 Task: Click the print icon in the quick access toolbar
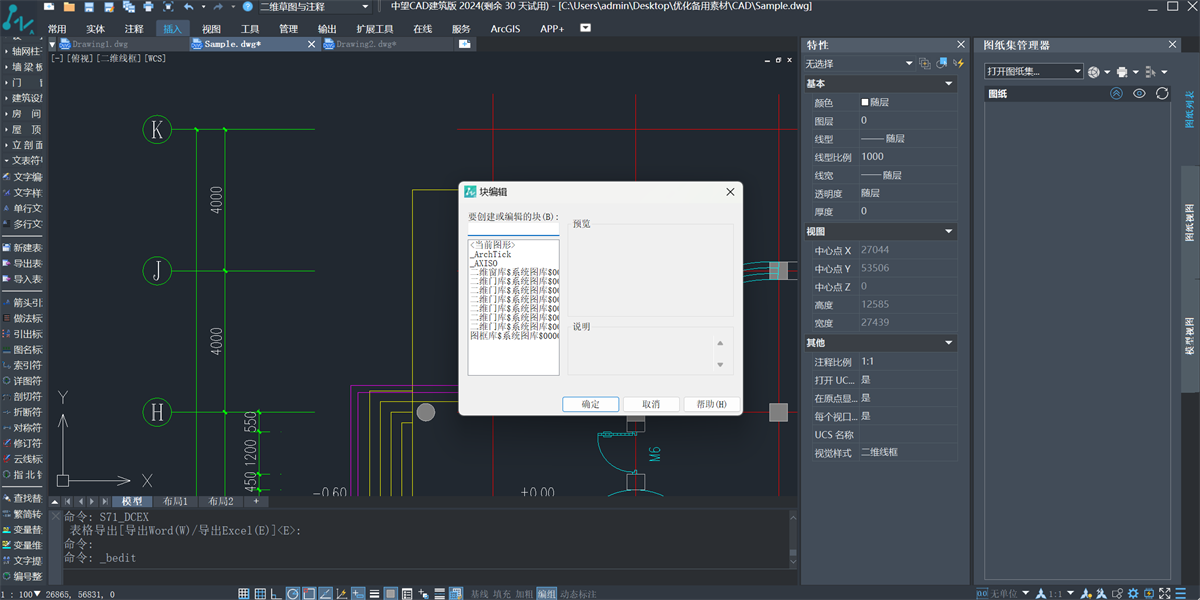(148, 6)
